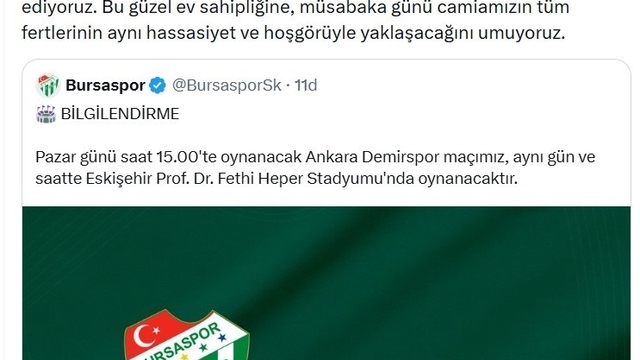This screenshot has width=640, height=360.
Task: Click the blue star on the crest
Action: [x=222, y=338]
